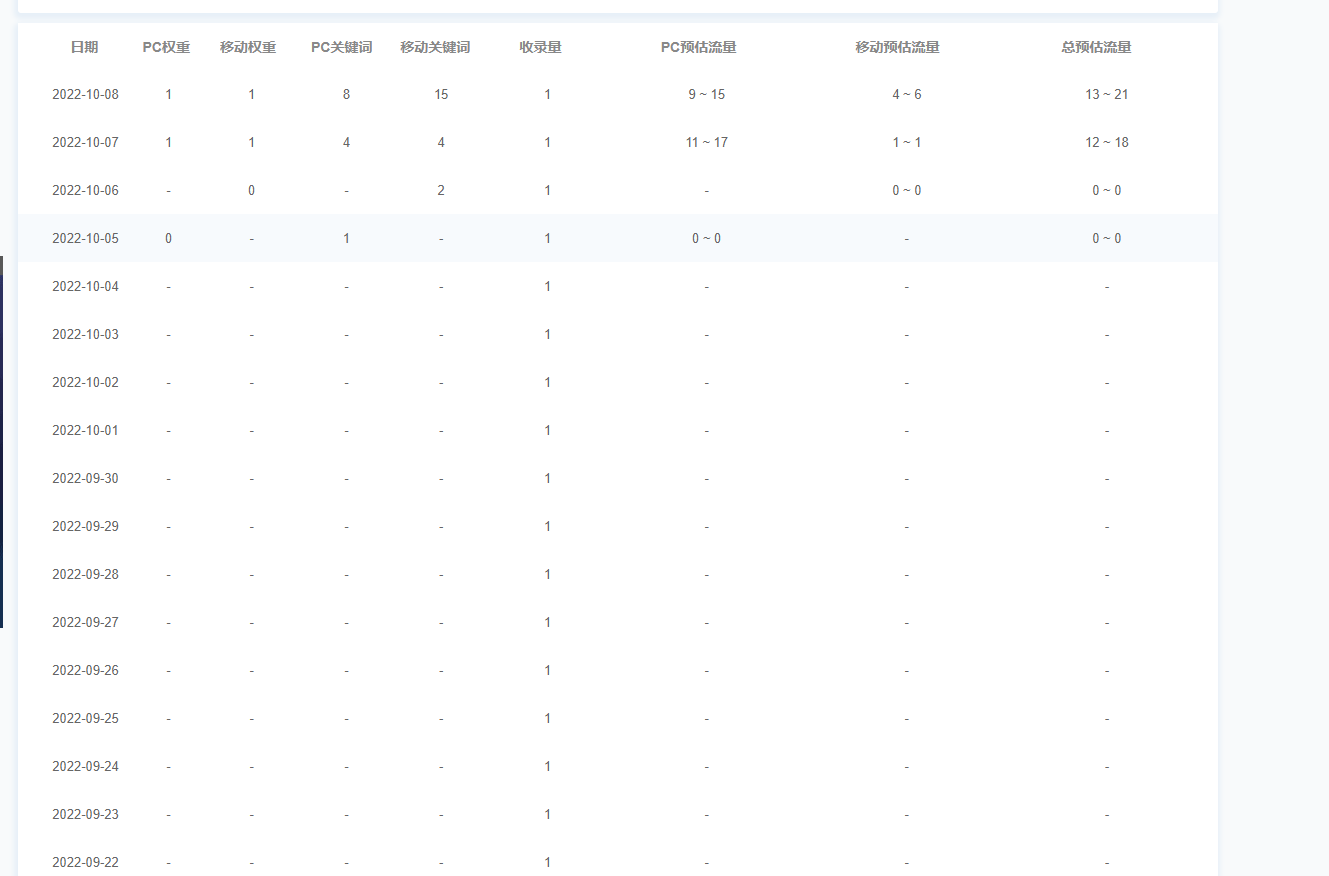
Task: Select the date cell 2022-10-06
Action: pyautogui.click(x=85, y=190)
